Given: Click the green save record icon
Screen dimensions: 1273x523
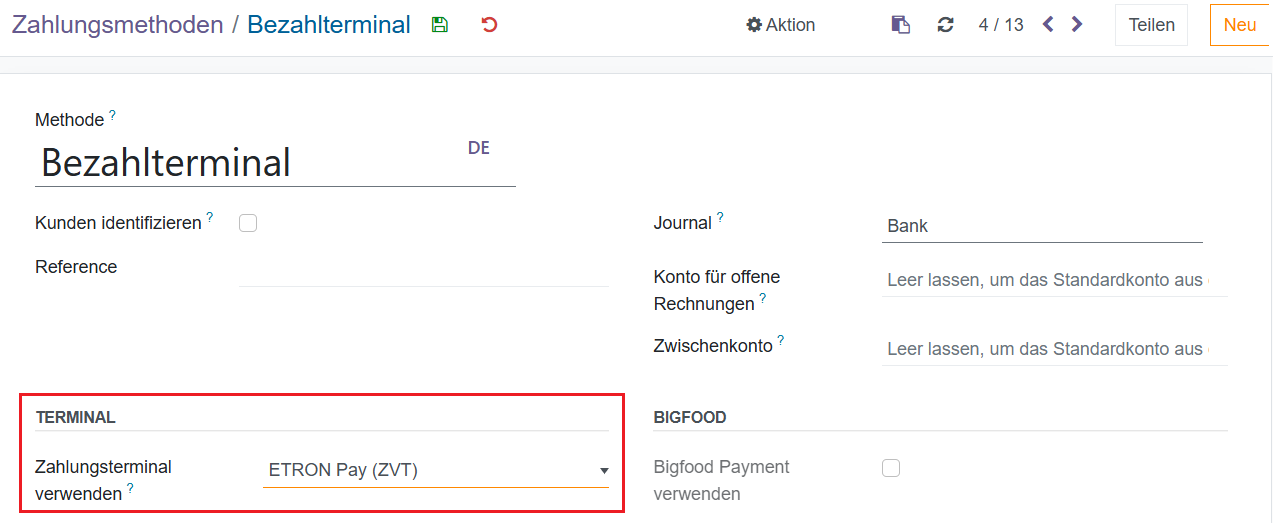Looking at the screenshot, I should 439,25.
